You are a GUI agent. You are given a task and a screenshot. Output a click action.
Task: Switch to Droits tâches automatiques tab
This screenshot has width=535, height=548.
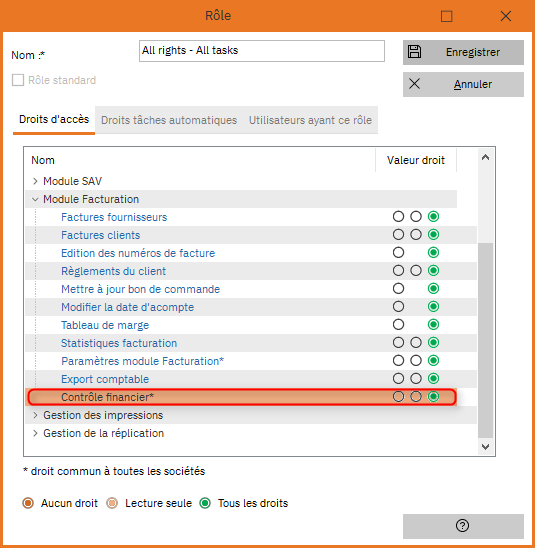[169, 120]
